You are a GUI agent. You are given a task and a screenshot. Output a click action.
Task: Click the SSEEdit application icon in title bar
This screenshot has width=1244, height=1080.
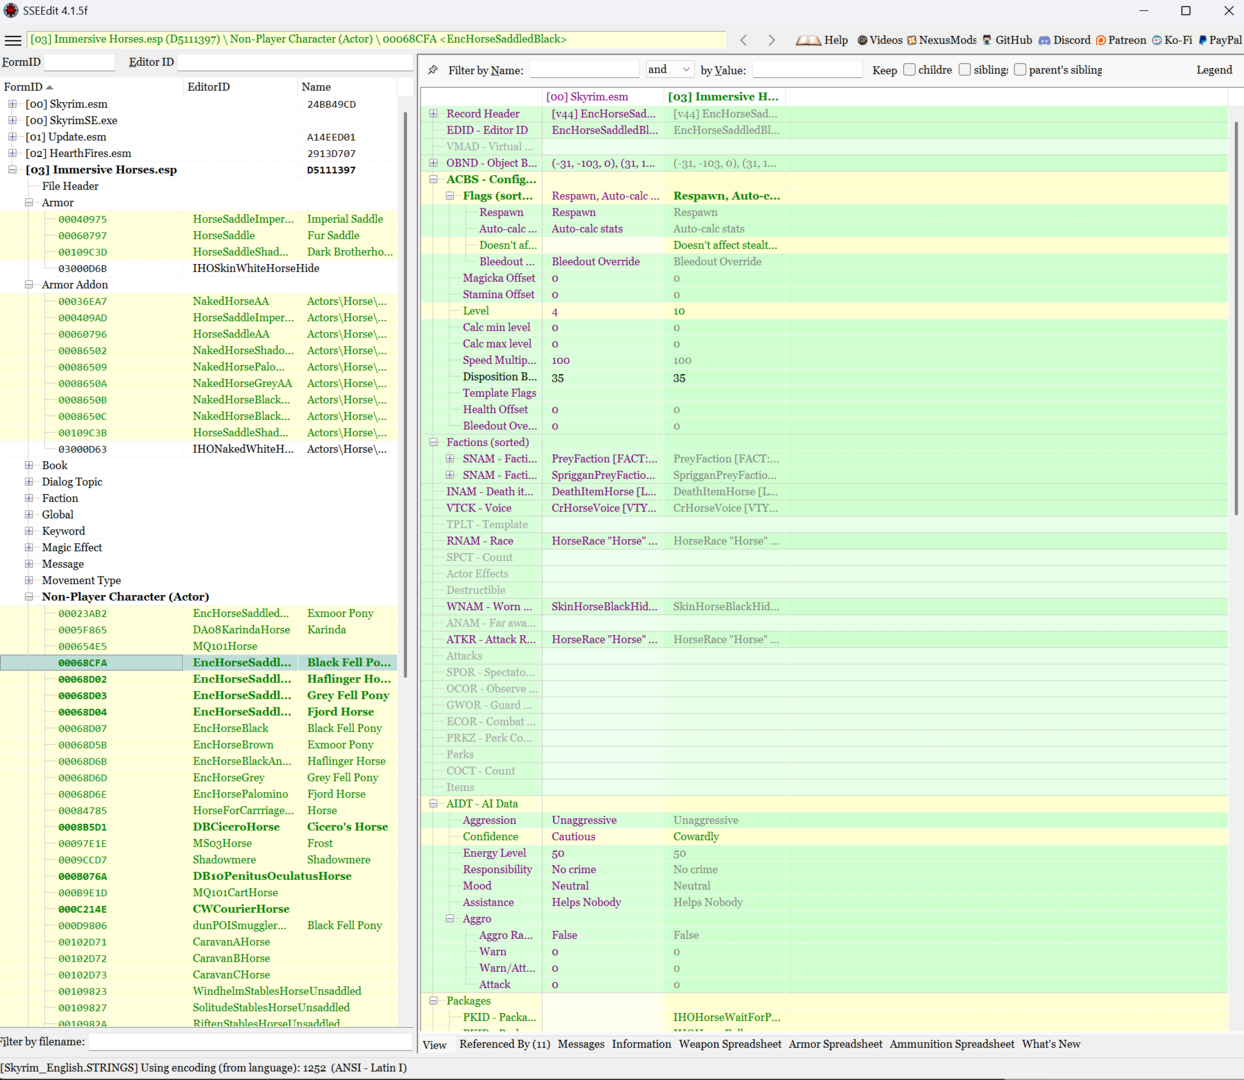click(x=11, y=11)
